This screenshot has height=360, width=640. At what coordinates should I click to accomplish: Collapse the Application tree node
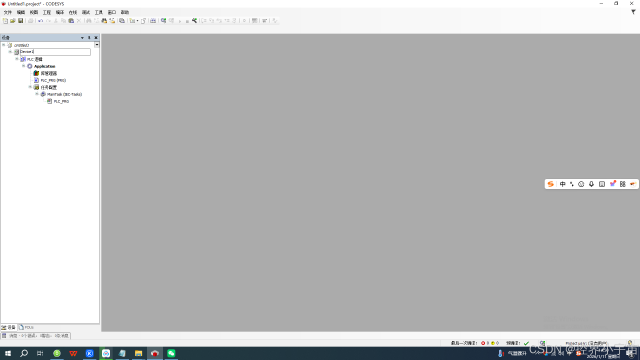23,66
